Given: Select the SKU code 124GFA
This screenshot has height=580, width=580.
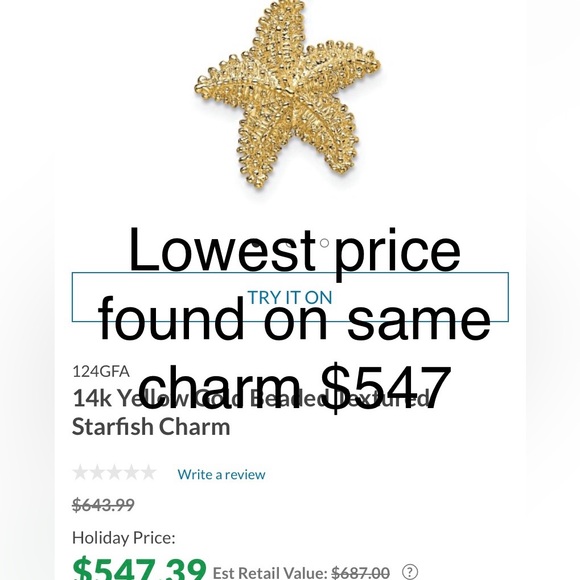Looking at the screenshot, I should coord(101,371).
